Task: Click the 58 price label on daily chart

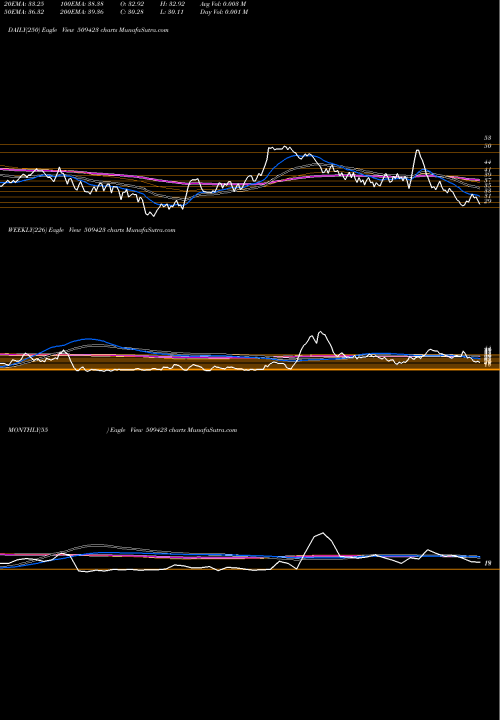Action: tap(488, 138)
